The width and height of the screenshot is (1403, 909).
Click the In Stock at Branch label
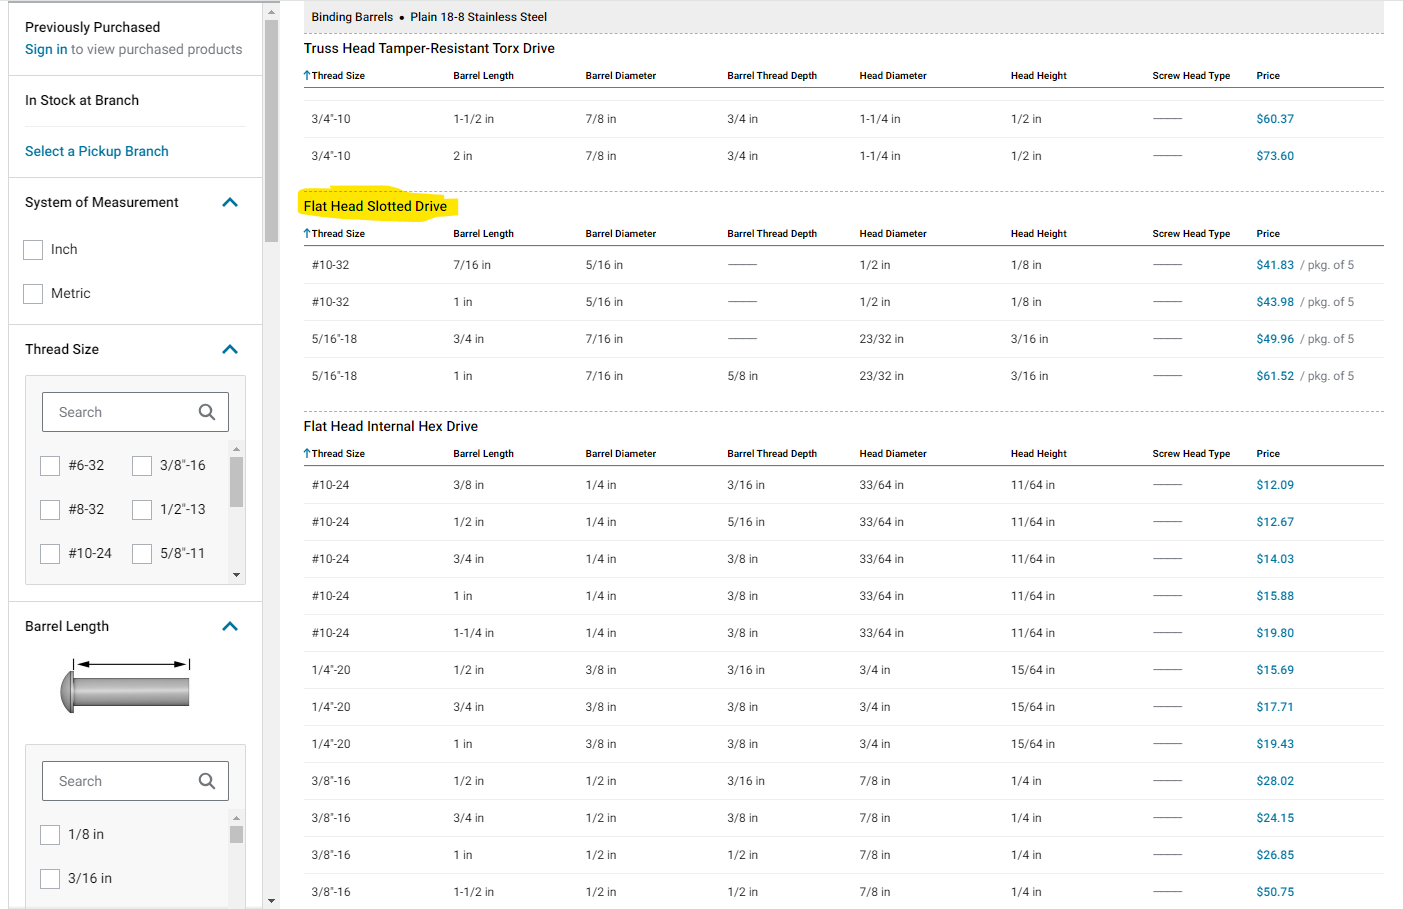click(x=82, y=100)
